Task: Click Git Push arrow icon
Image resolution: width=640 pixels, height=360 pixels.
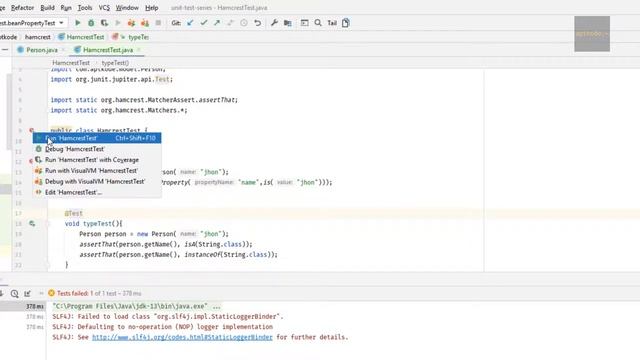Action: tap(217, 23)
